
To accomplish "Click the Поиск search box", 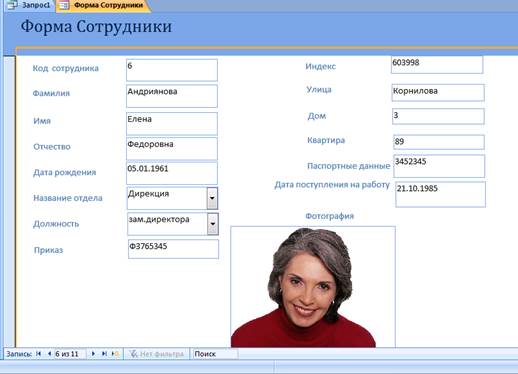I will coord(216,354).
